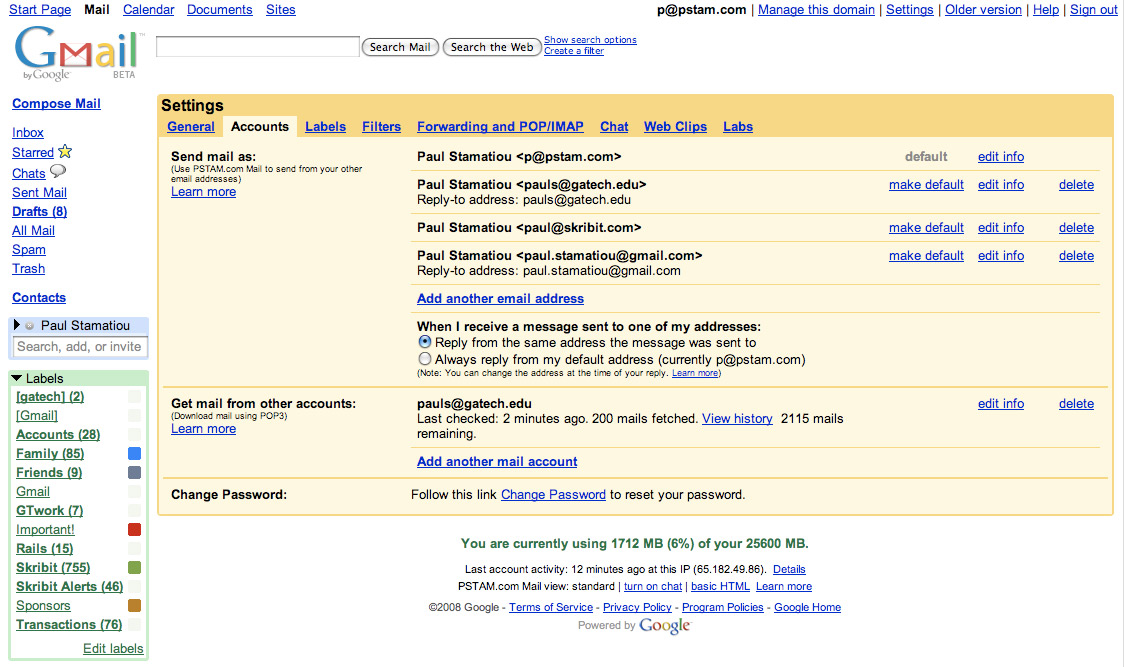Click the Search the Web button

(492, 47)
